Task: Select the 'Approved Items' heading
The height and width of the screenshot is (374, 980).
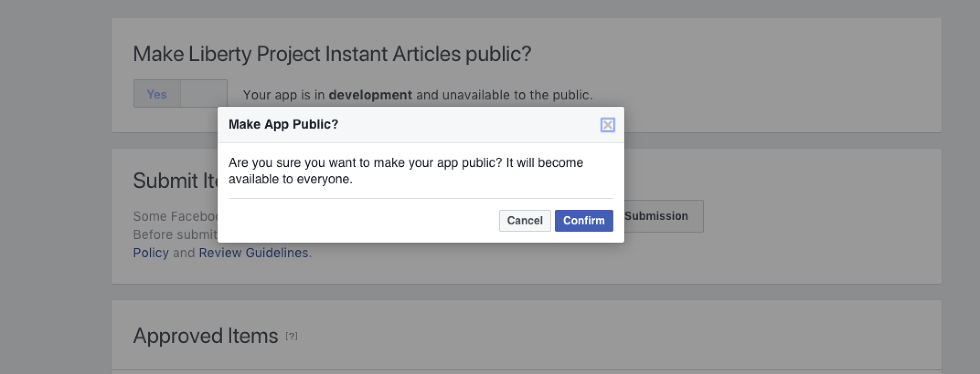Action: point(206,336)
